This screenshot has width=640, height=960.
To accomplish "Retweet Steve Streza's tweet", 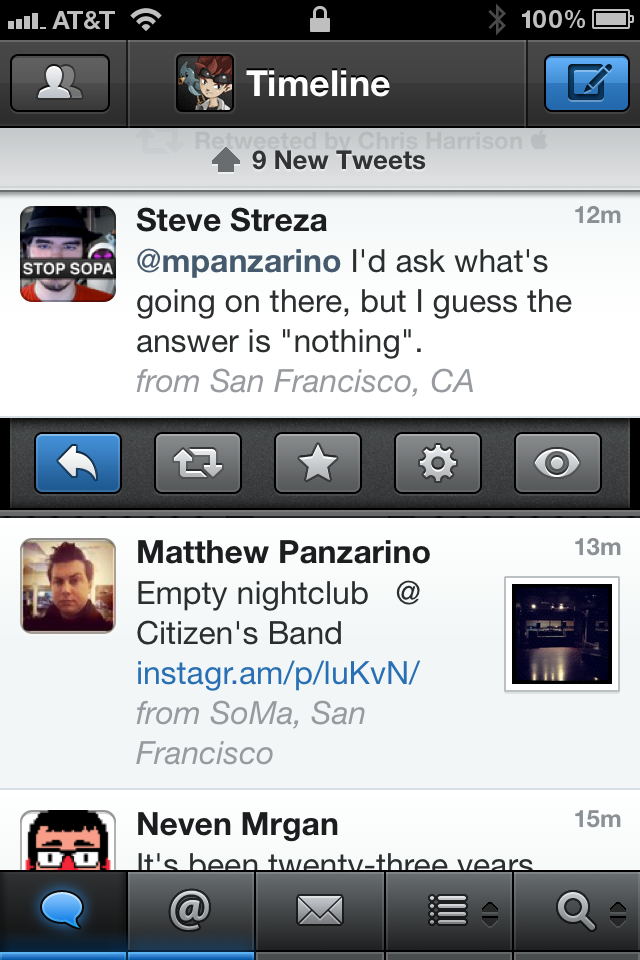I will pyautogui.click(x=198, y=463).
